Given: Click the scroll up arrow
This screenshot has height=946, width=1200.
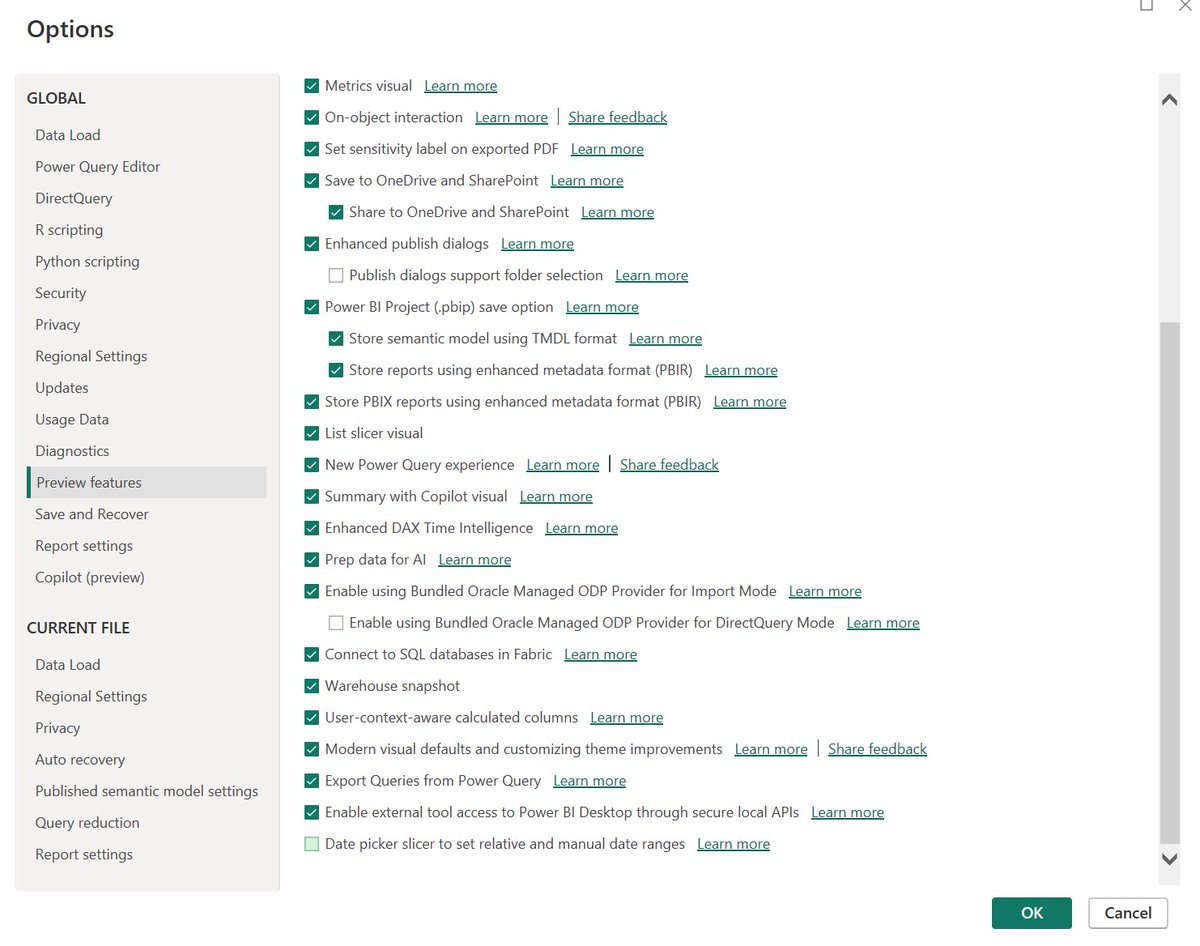Looking at the screenshot, I should 1168,99.
